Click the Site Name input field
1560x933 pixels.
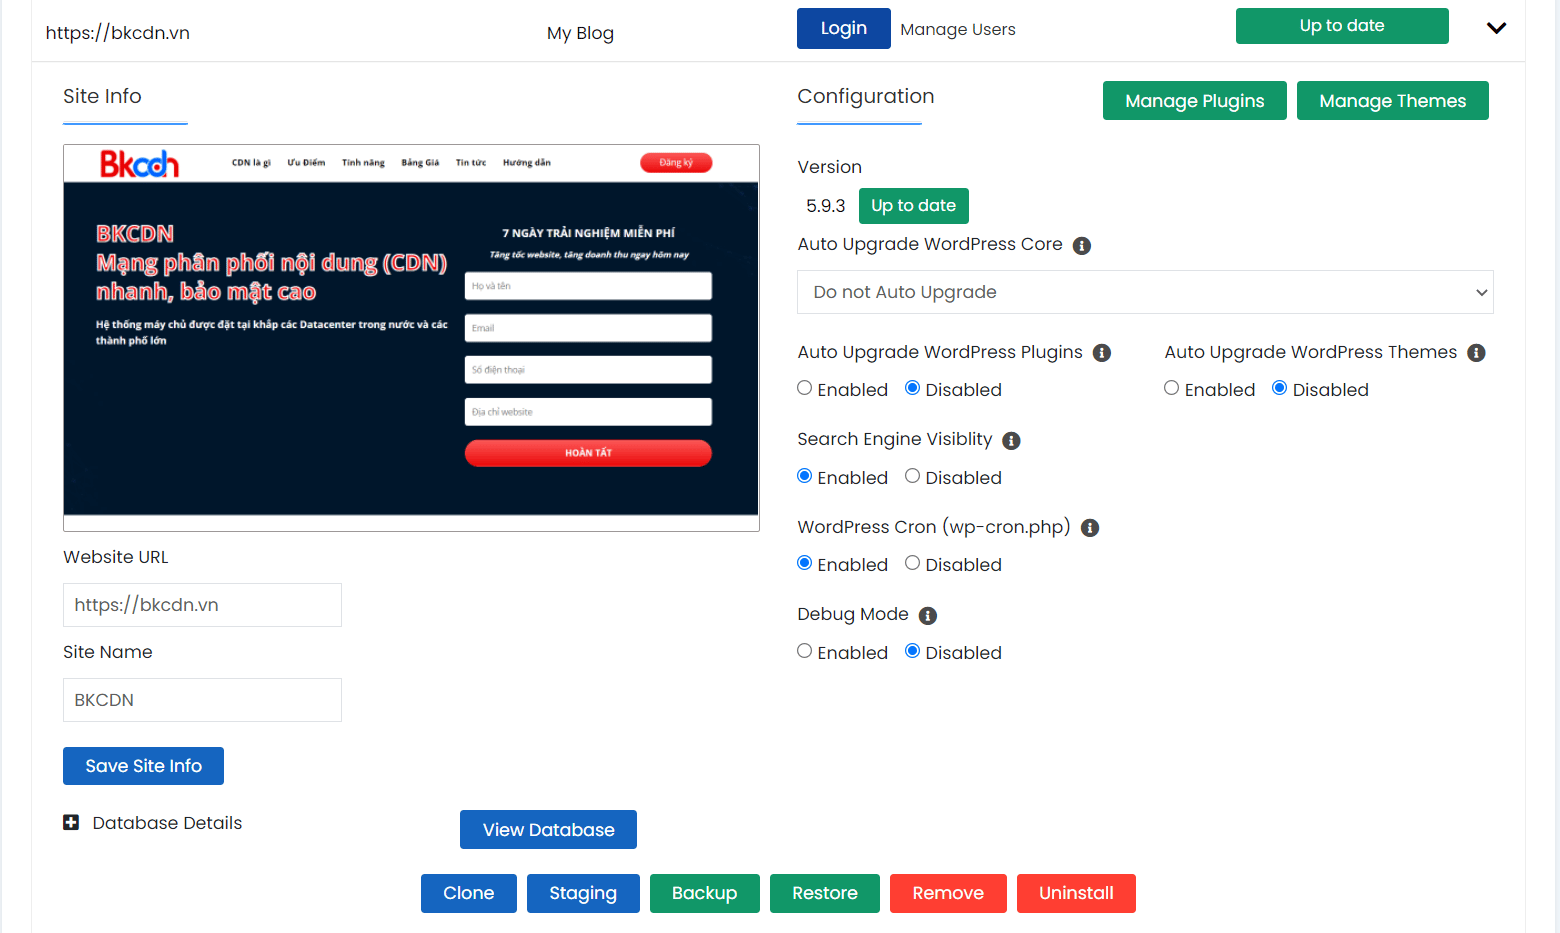coord(202,700)
